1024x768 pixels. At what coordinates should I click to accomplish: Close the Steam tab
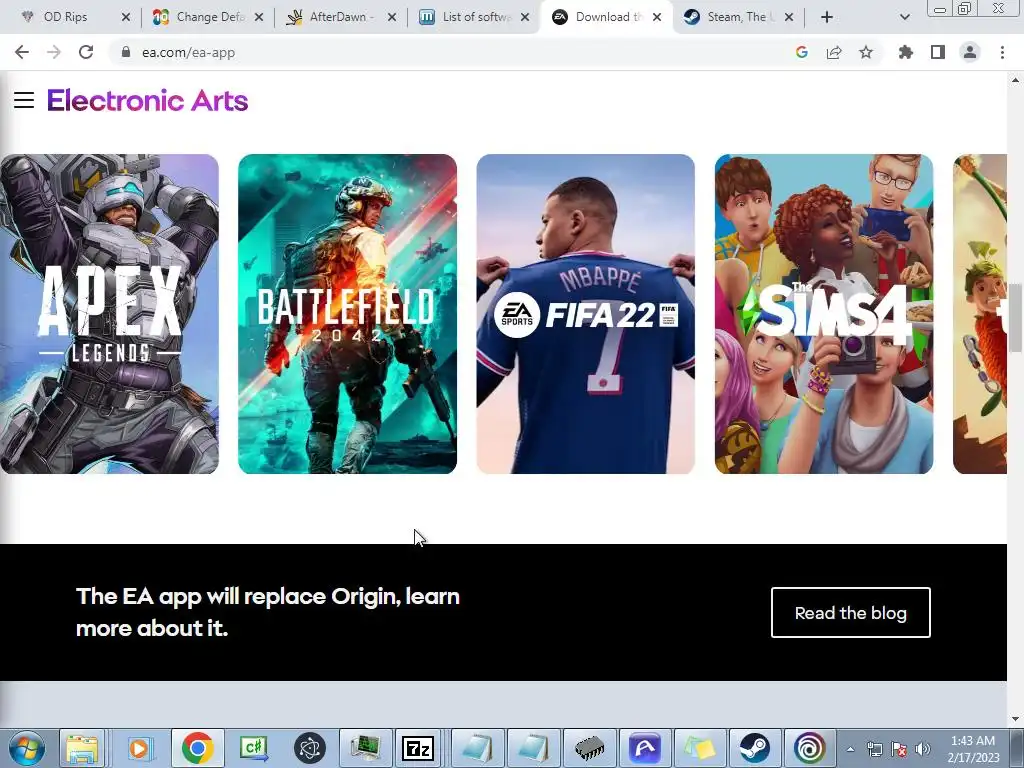789,17
